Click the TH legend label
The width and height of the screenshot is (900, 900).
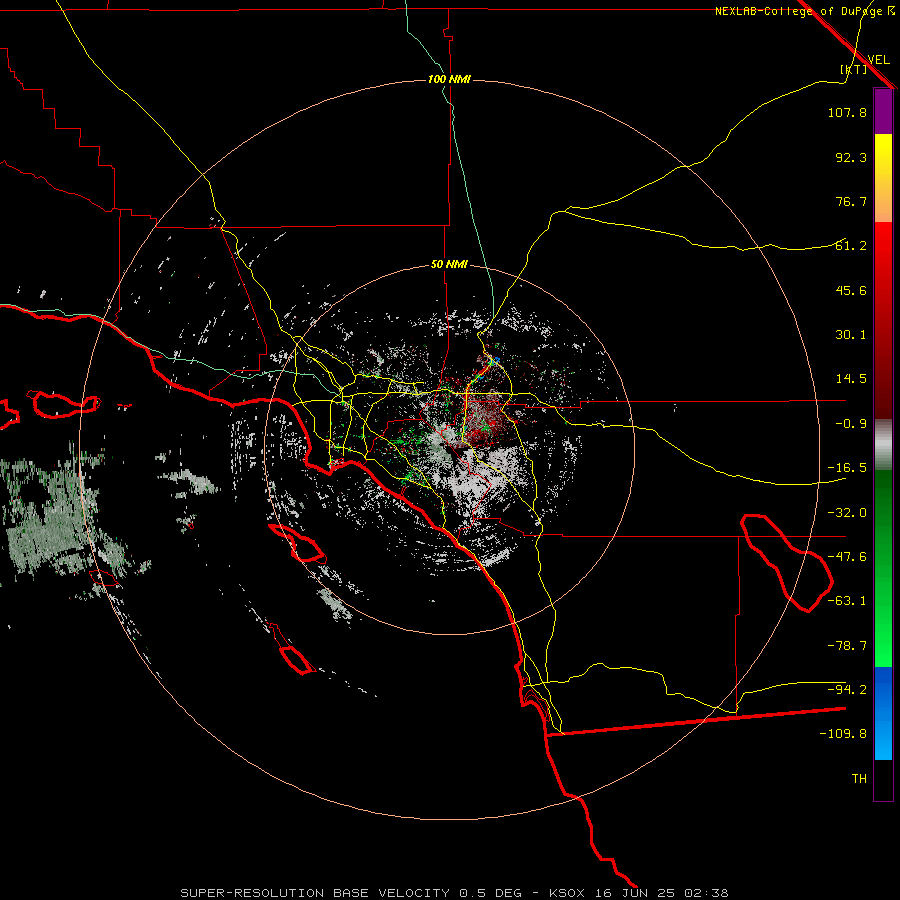click(x=859, y=779)
